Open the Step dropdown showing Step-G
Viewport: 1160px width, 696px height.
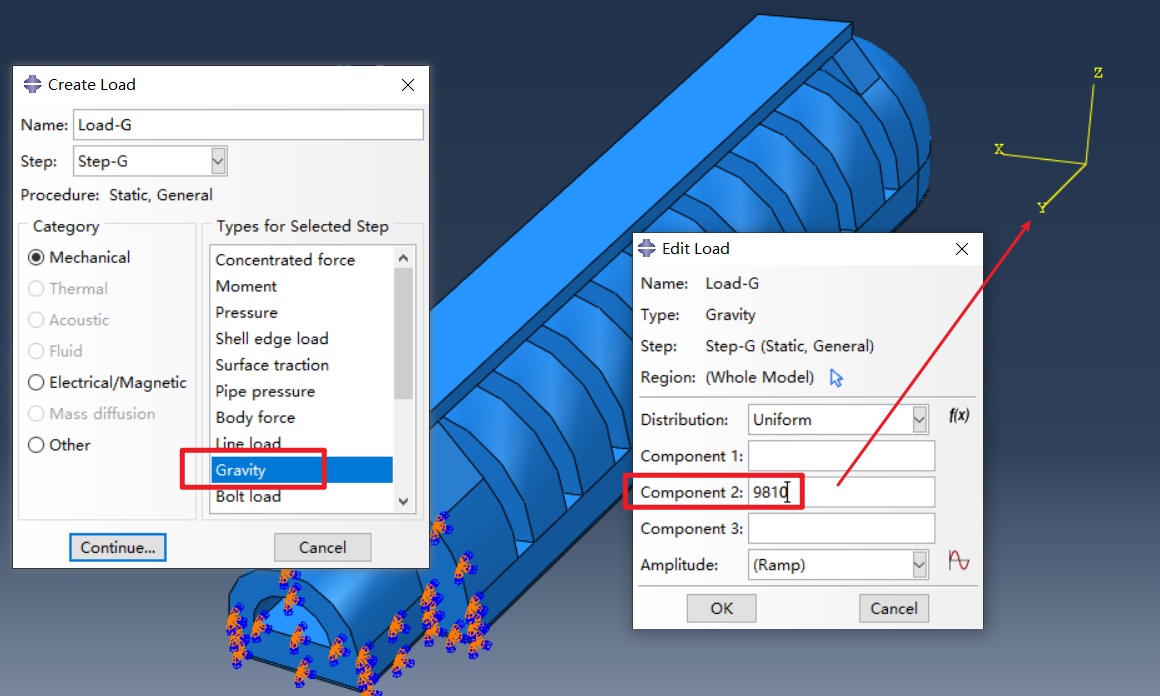point(217,160)
